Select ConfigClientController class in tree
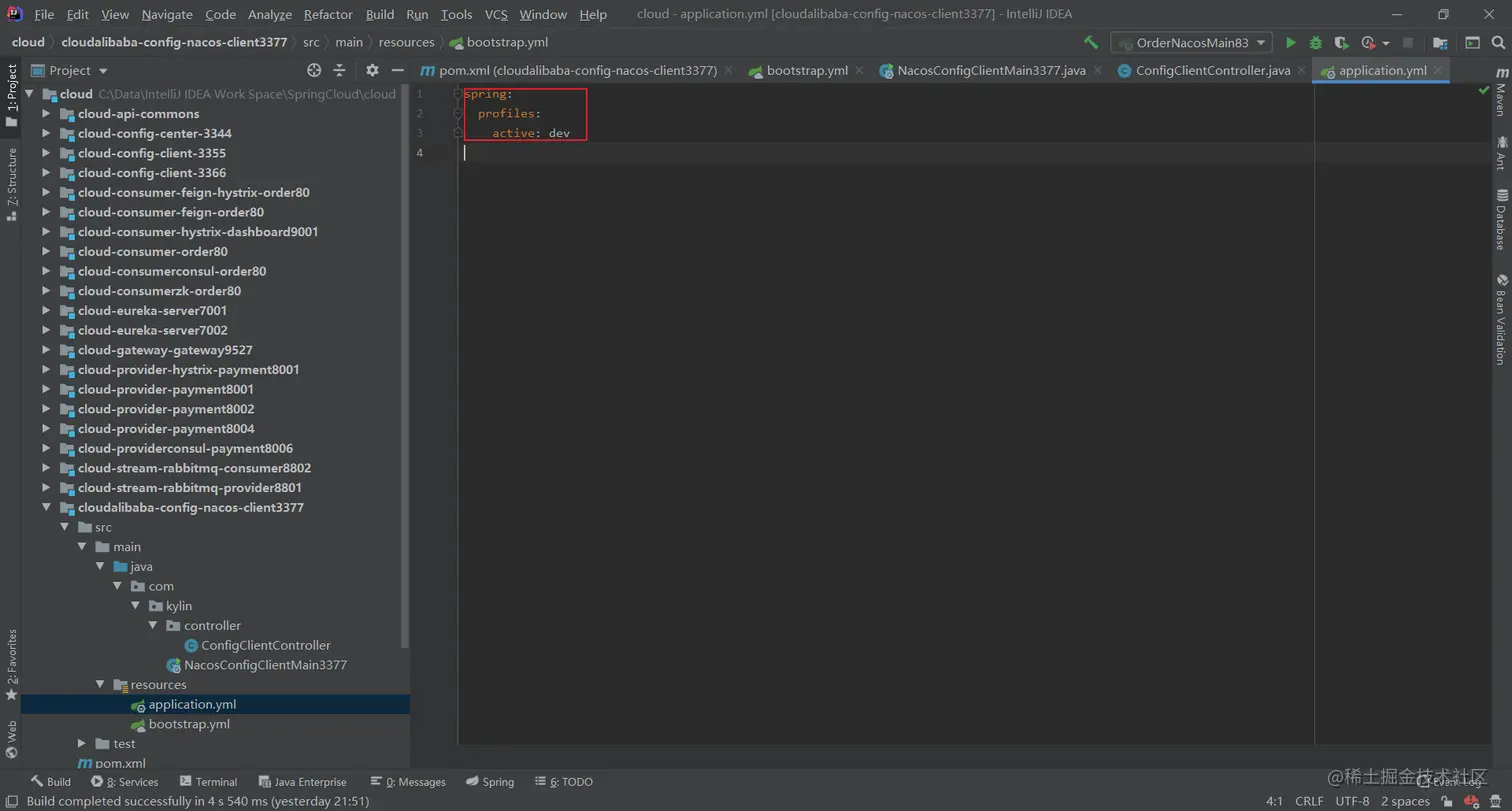 (x=265, y=645)
